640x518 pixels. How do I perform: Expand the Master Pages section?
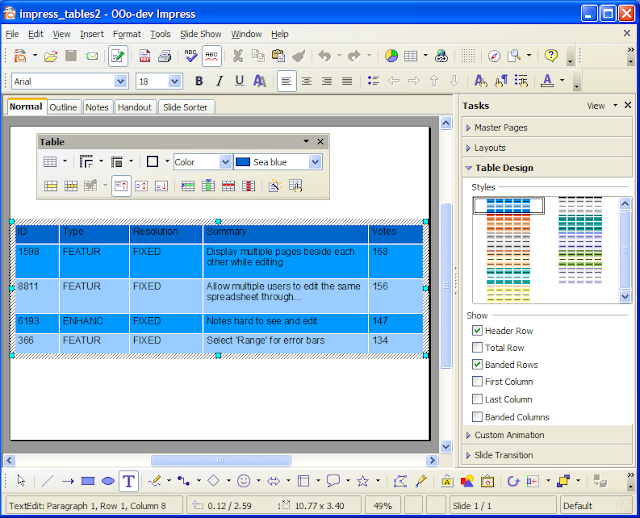point(547,128)
